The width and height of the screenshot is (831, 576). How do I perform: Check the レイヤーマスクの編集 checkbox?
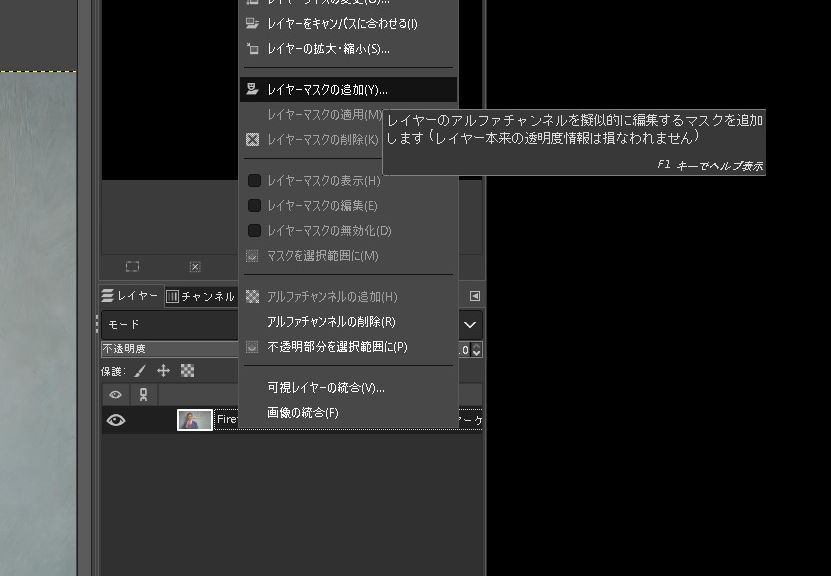tap(254, 206)
